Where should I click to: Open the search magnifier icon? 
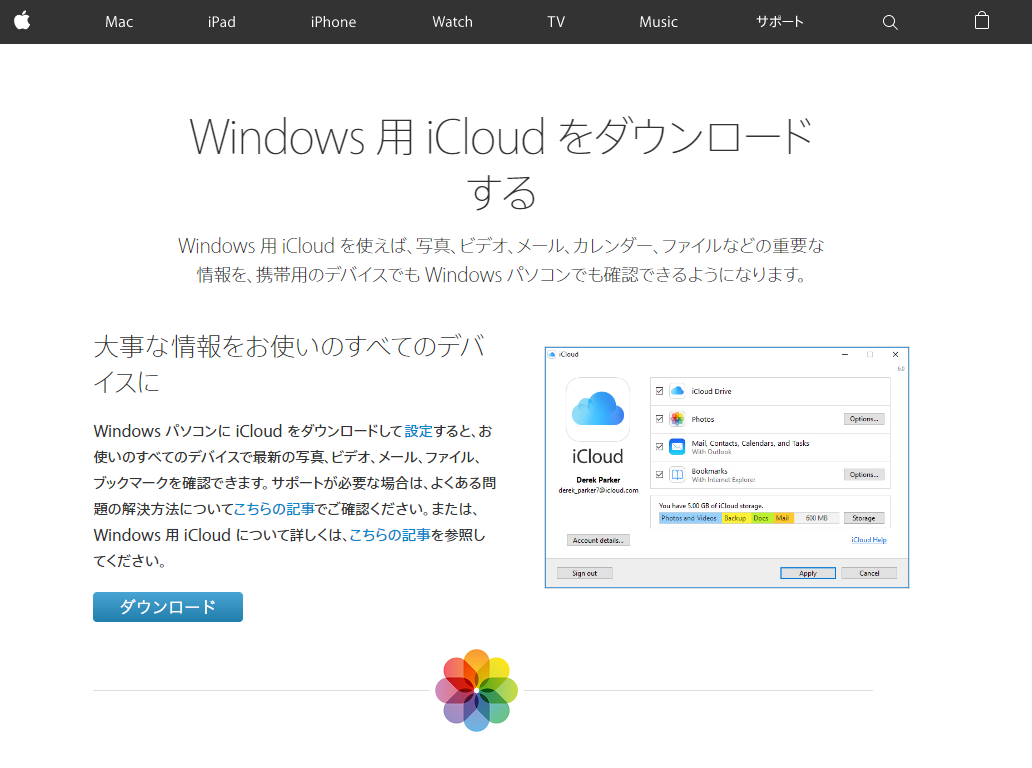(890, 22)
